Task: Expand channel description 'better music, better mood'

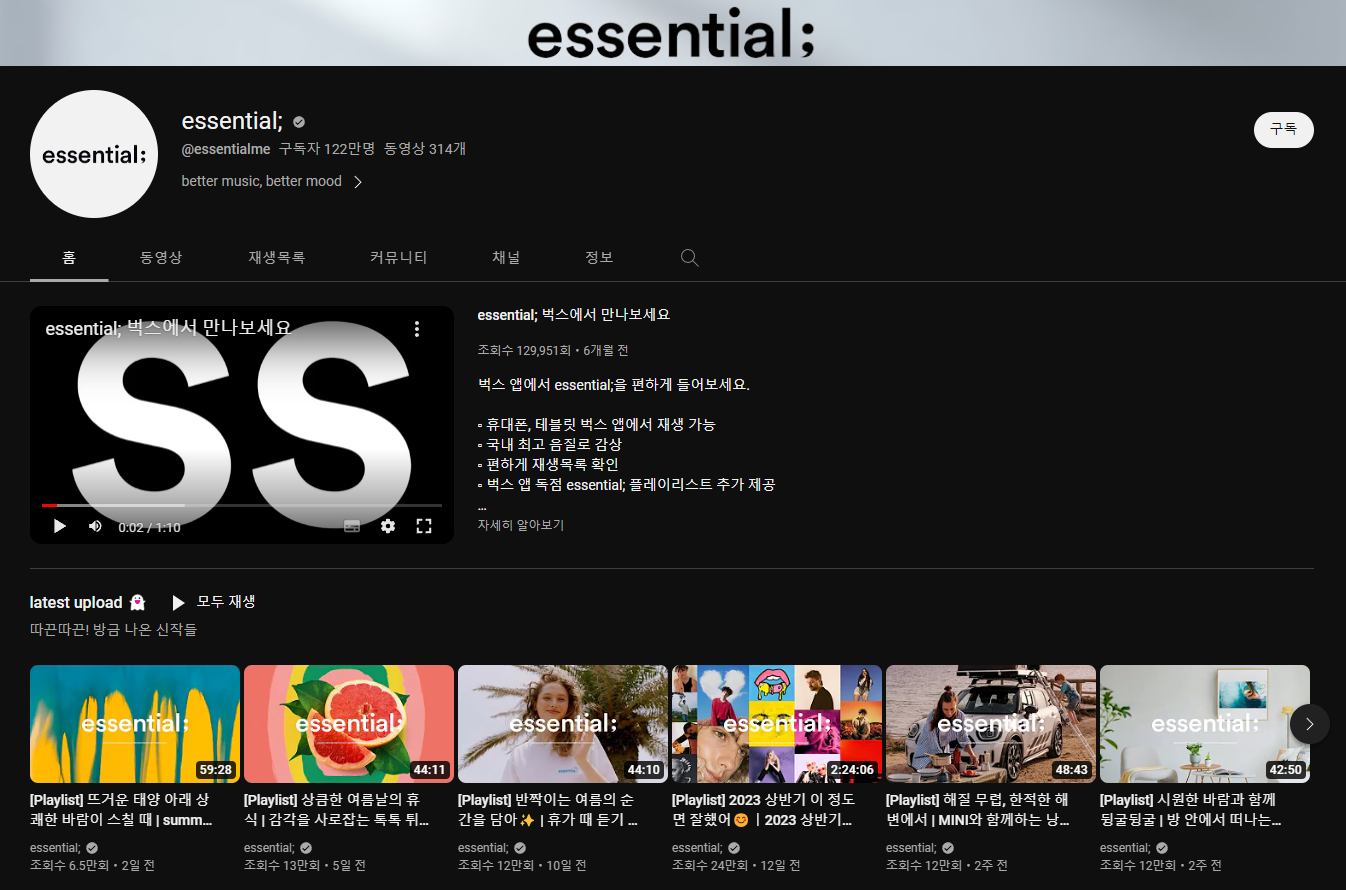Action: [272, 181]
